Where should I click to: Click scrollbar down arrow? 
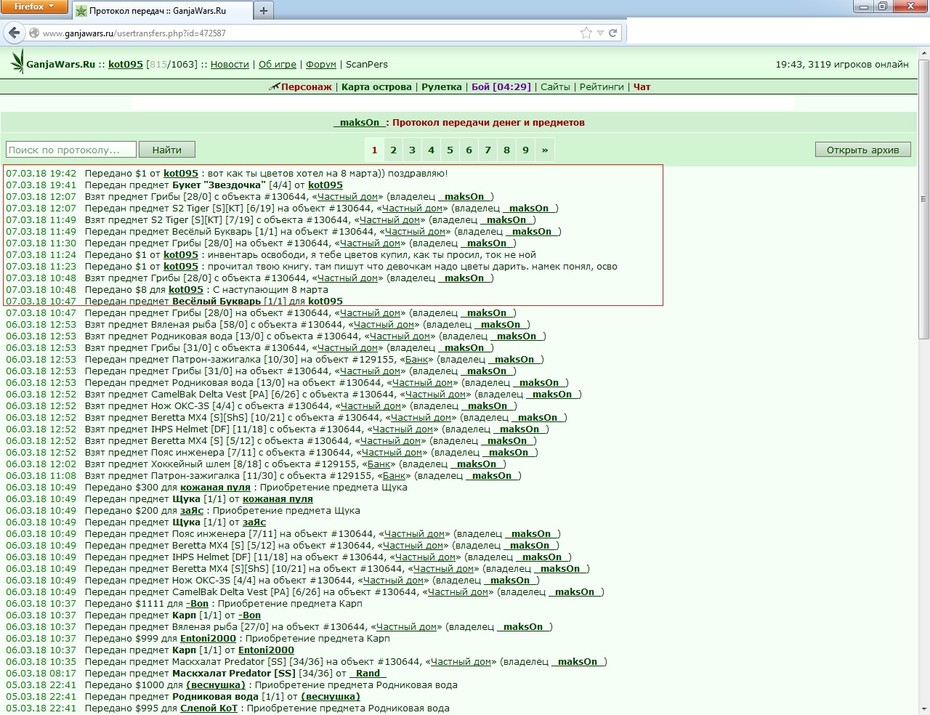[x=923, y=708]
